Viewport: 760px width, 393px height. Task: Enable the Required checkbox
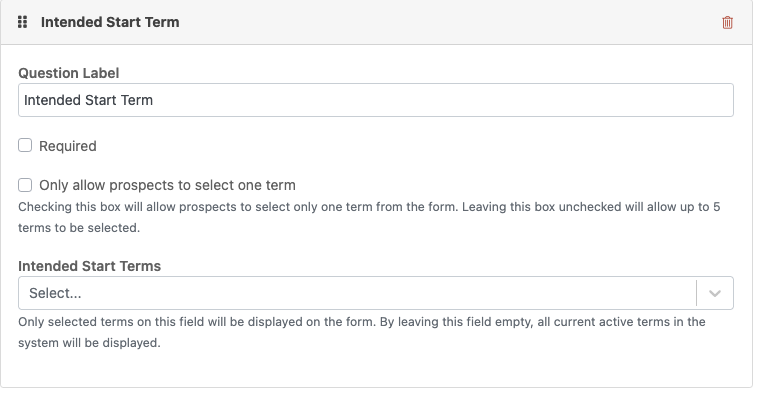(x=25, y=145)
